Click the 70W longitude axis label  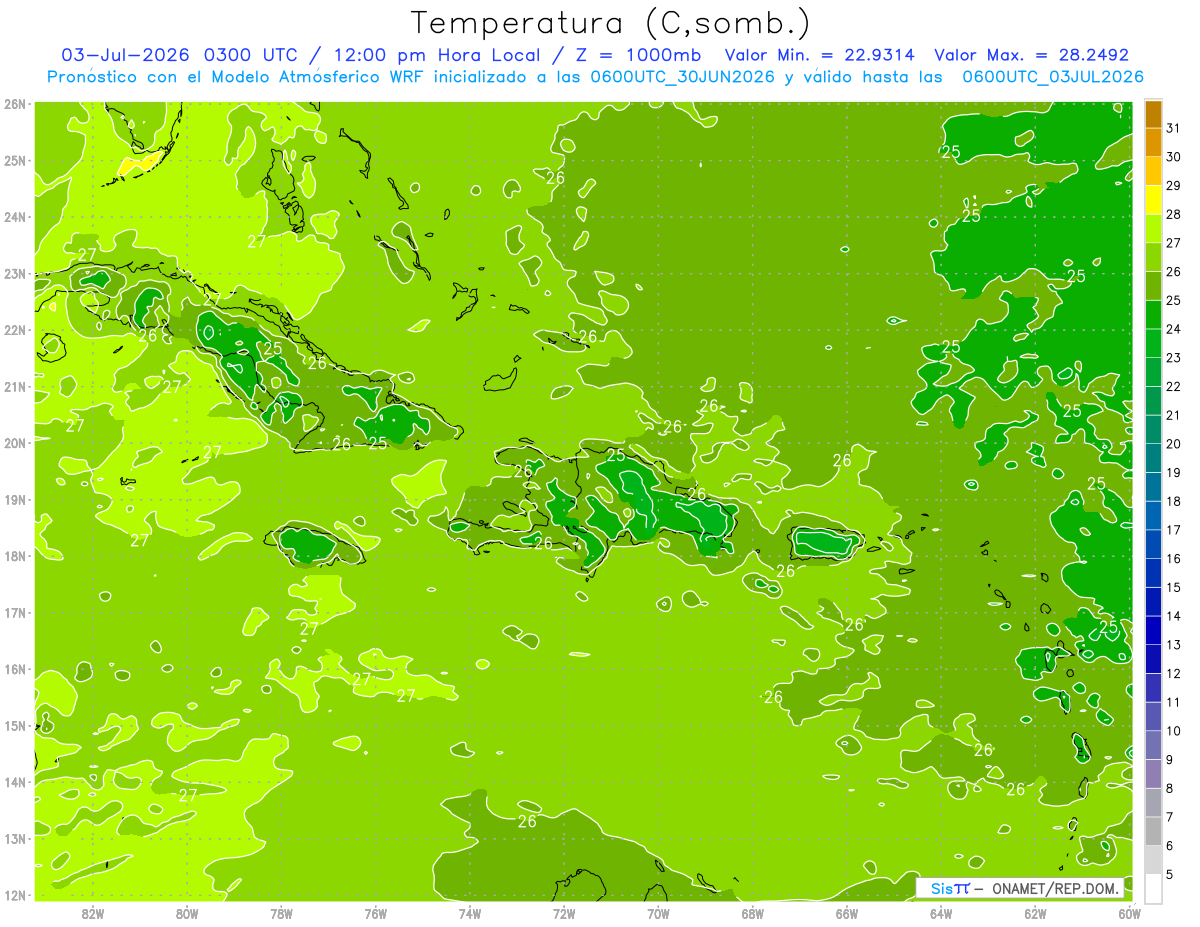click(x=658, y=913)
